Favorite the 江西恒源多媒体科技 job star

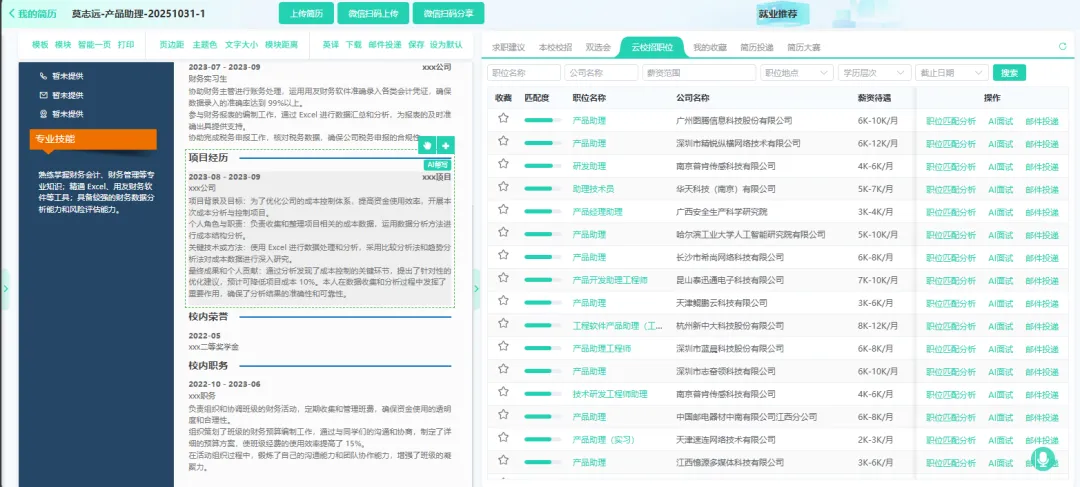pos(503,461)
